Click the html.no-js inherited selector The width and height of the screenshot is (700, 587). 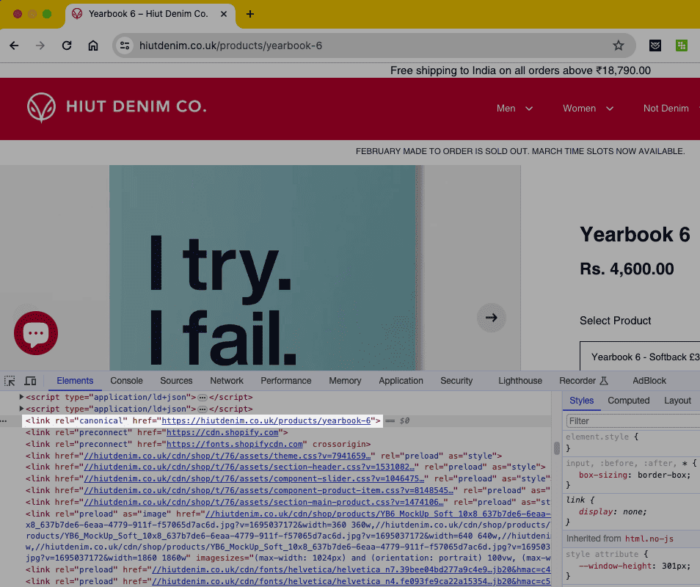tap(649, 539)
